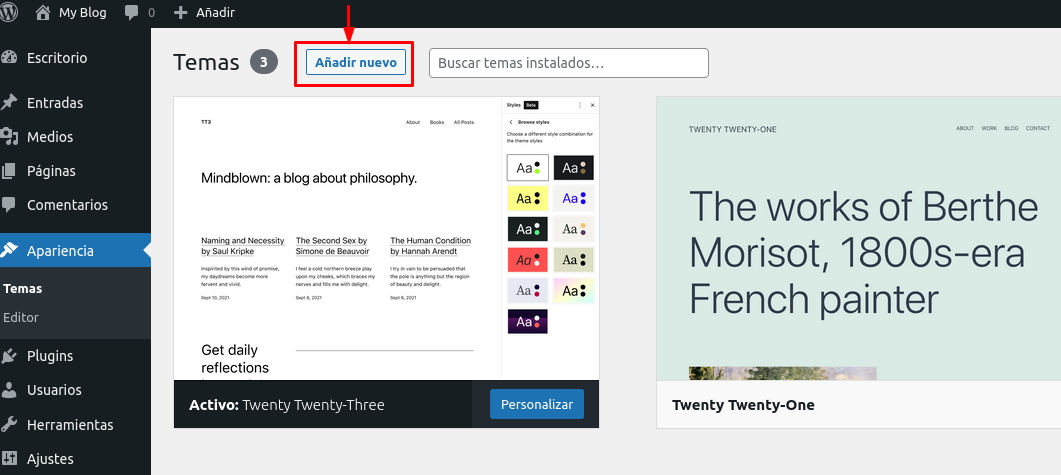Viewport: 1061px width, 475px height.
Task: Click the back chevron beside Browse styles
Action: coord(511,122)
